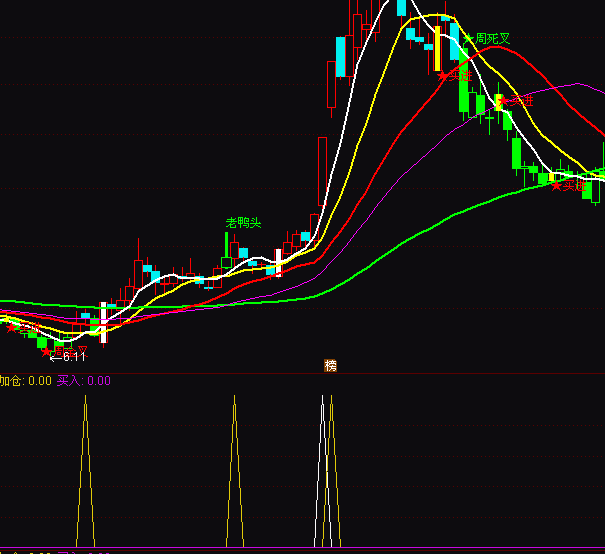Click the green star beside 周死叉
Viewport: 605px width, 554px height.
pyautogui.click(x=467, y=39)
